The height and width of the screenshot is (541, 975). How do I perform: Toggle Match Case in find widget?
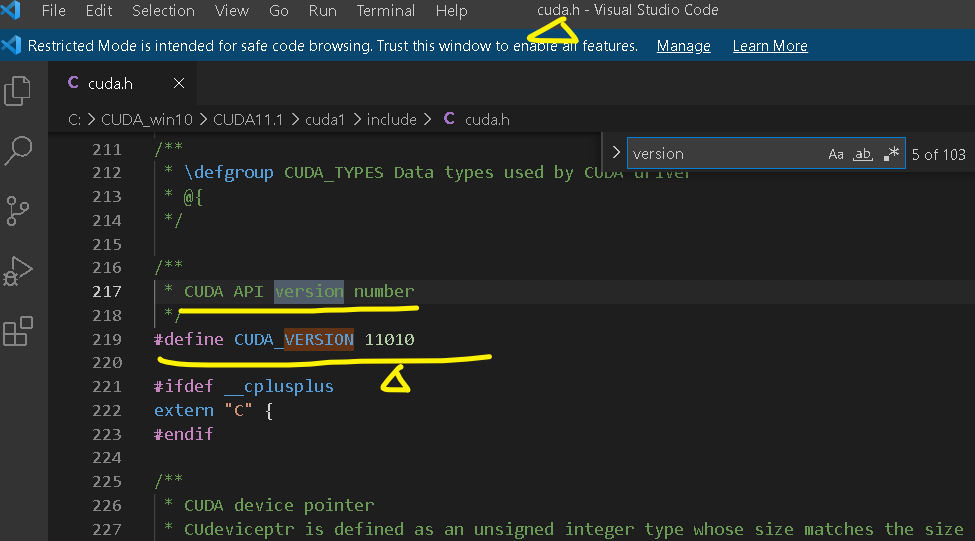(x=836, y=154)
